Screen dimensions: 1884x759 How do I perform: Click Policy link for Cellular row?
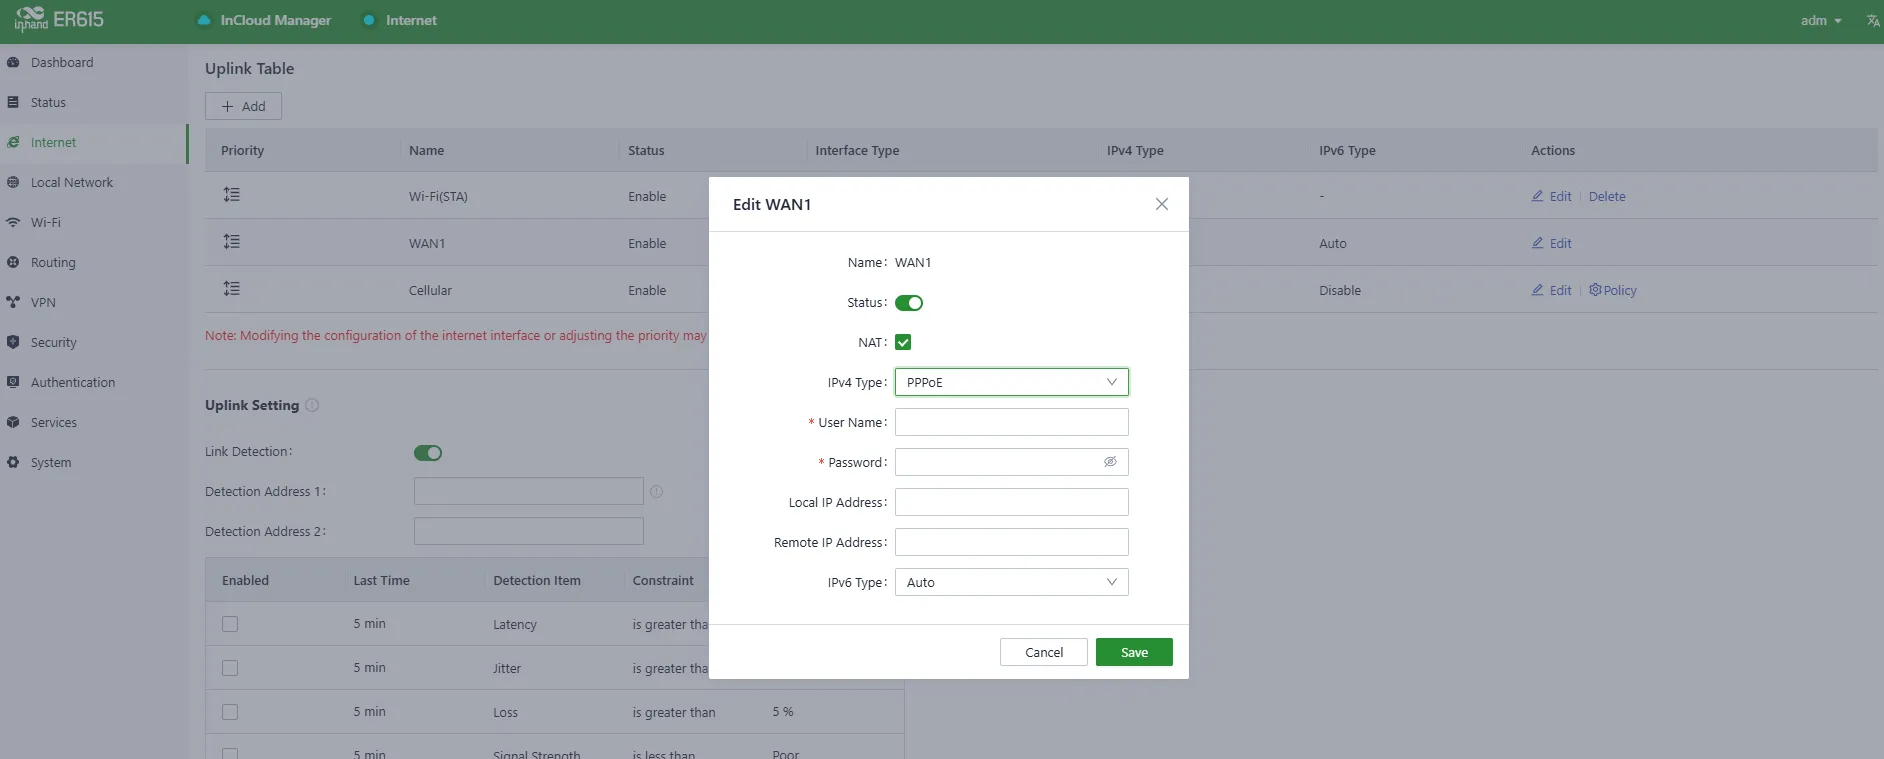click(x=1613, y=290)
